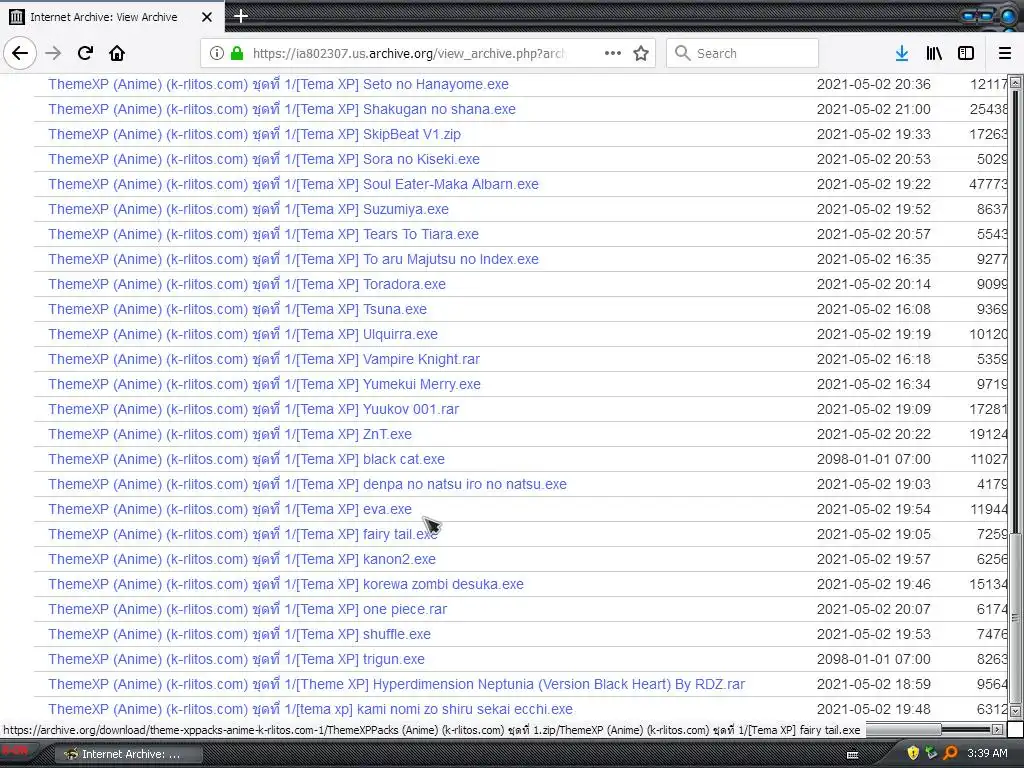Open Ulquirra.exe file link
1024x768 pixels.
point(243,334)
